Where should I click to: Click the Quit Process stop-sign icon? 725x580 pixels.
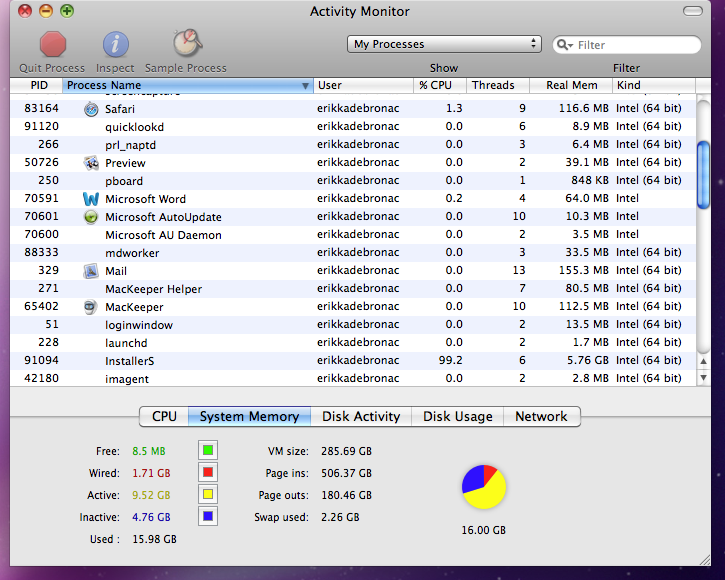pos(53,44)
